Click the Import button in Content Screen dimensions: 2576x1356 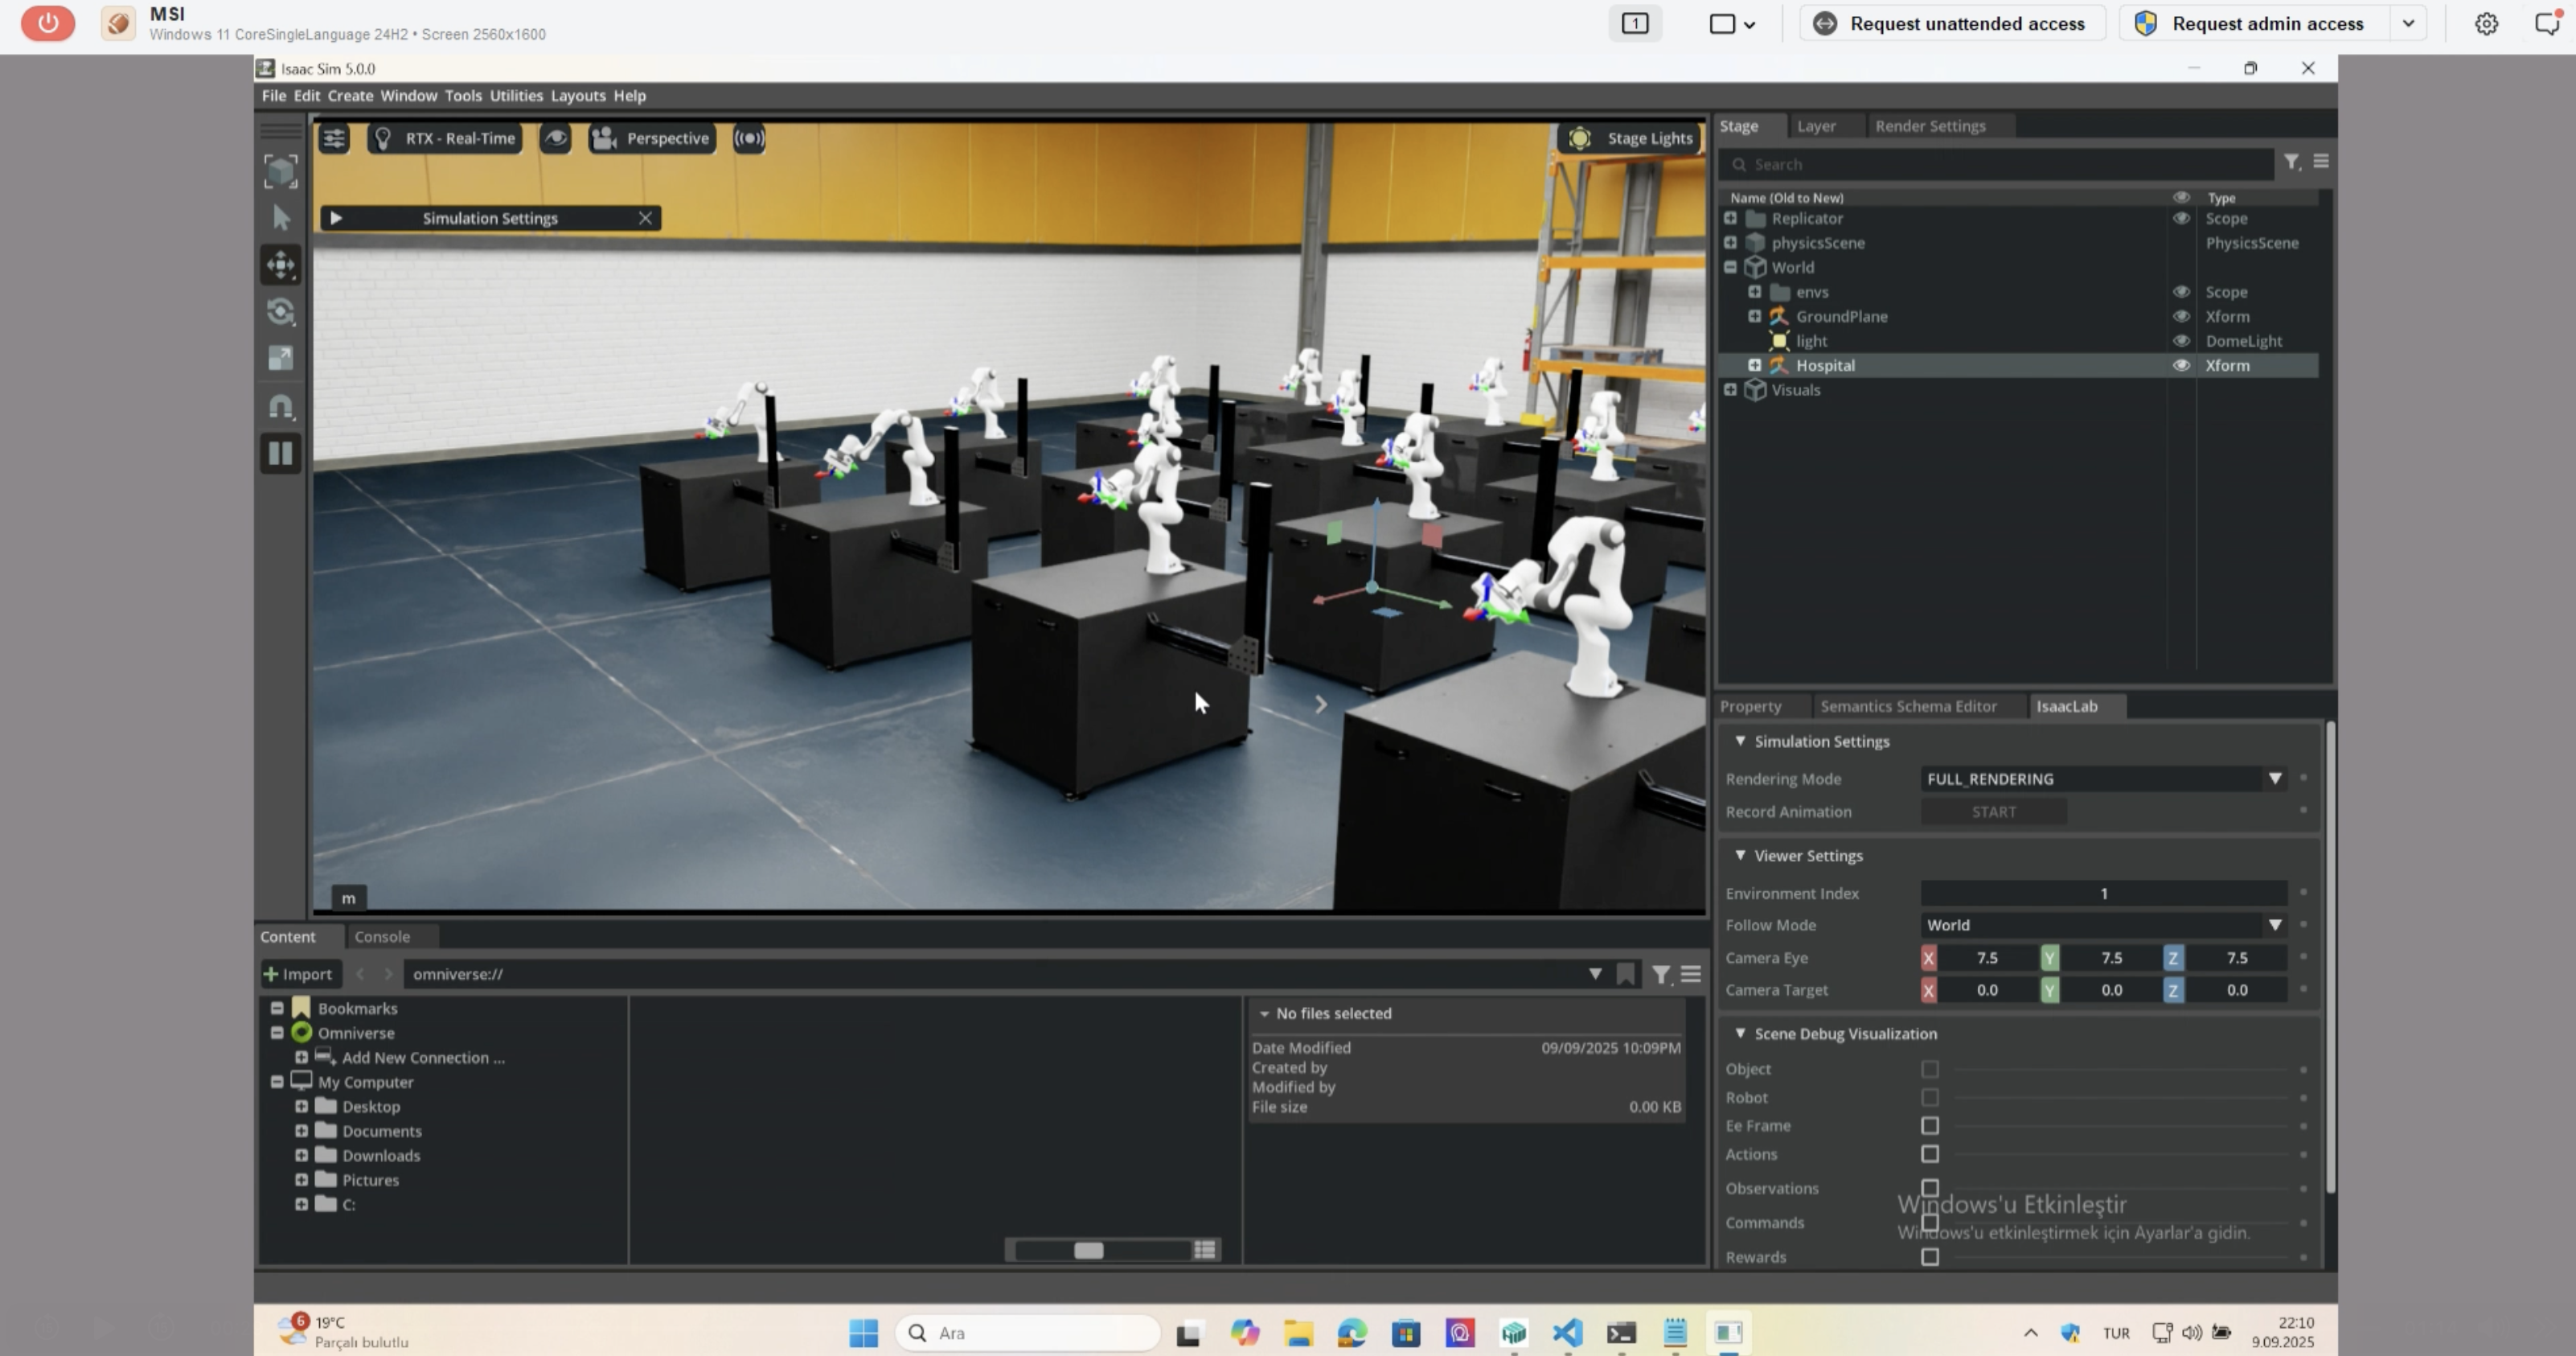[x=298, y=974]
